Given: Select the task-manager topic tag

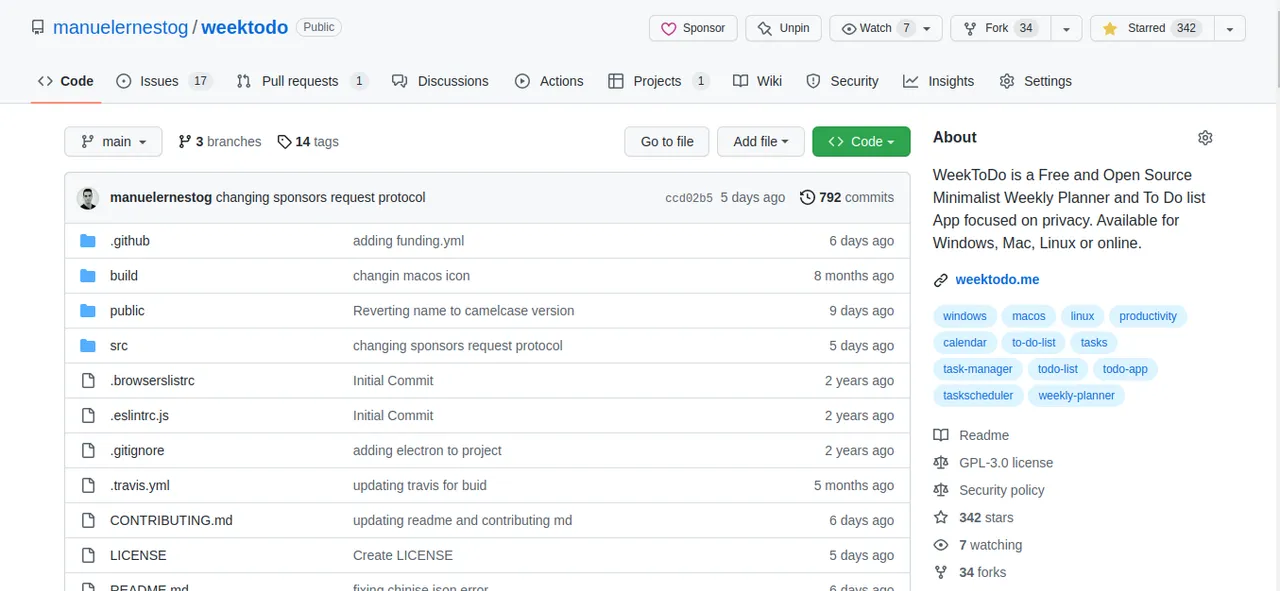Looking at the screenshot, I should (x=978, y=369).
